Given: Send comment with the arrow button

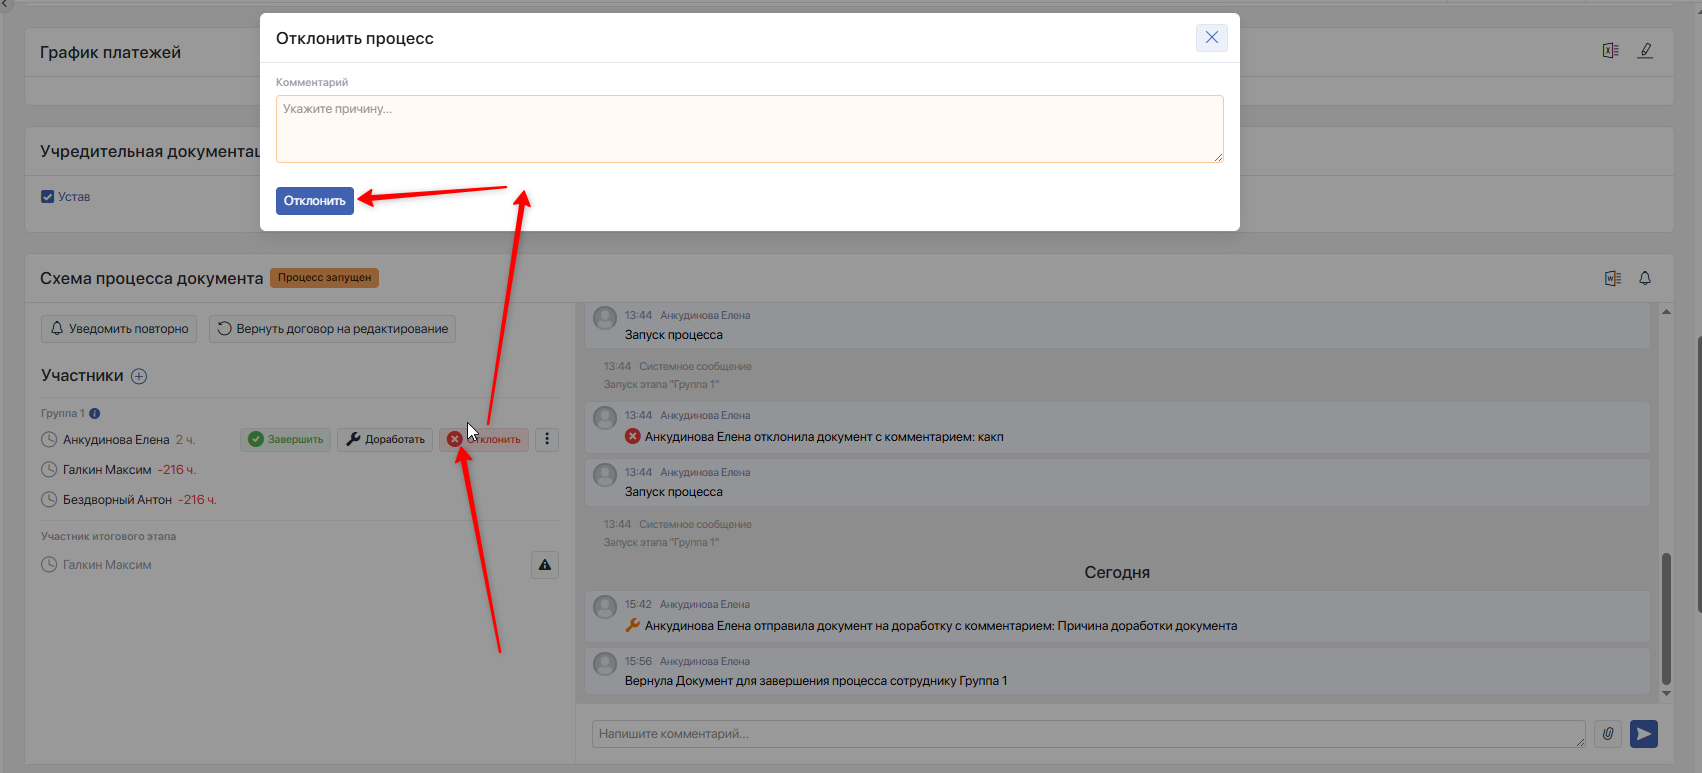Looking at the screenshot, I should pyautogui.click(x=1644, y=734).
